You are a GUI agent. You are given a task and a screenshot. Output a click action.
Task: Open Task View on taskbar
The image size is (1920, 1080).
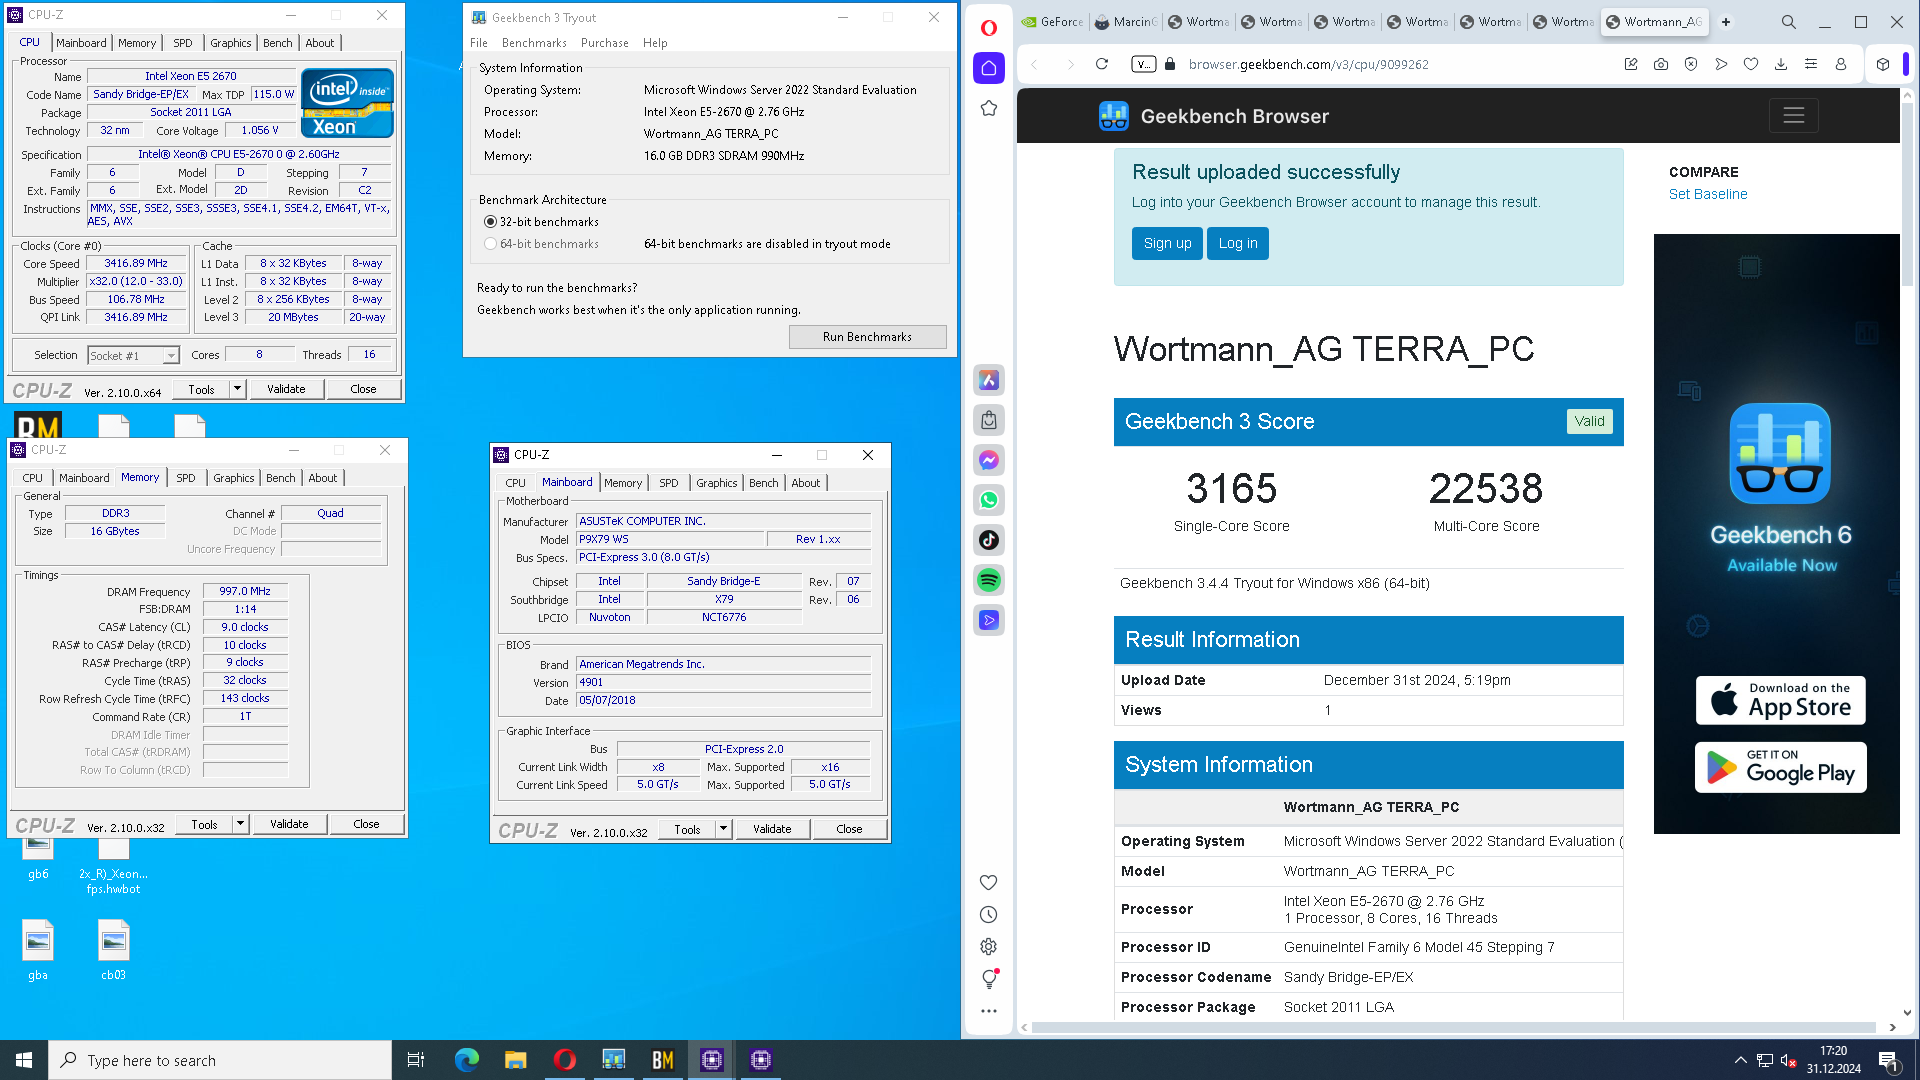tap(416, 1060)
